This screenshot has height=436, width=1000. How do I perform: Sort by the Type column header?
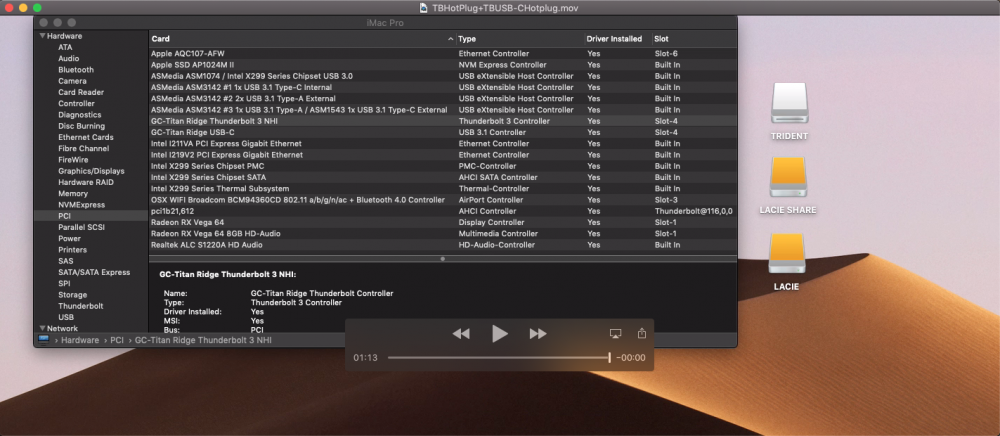(520, 39)
